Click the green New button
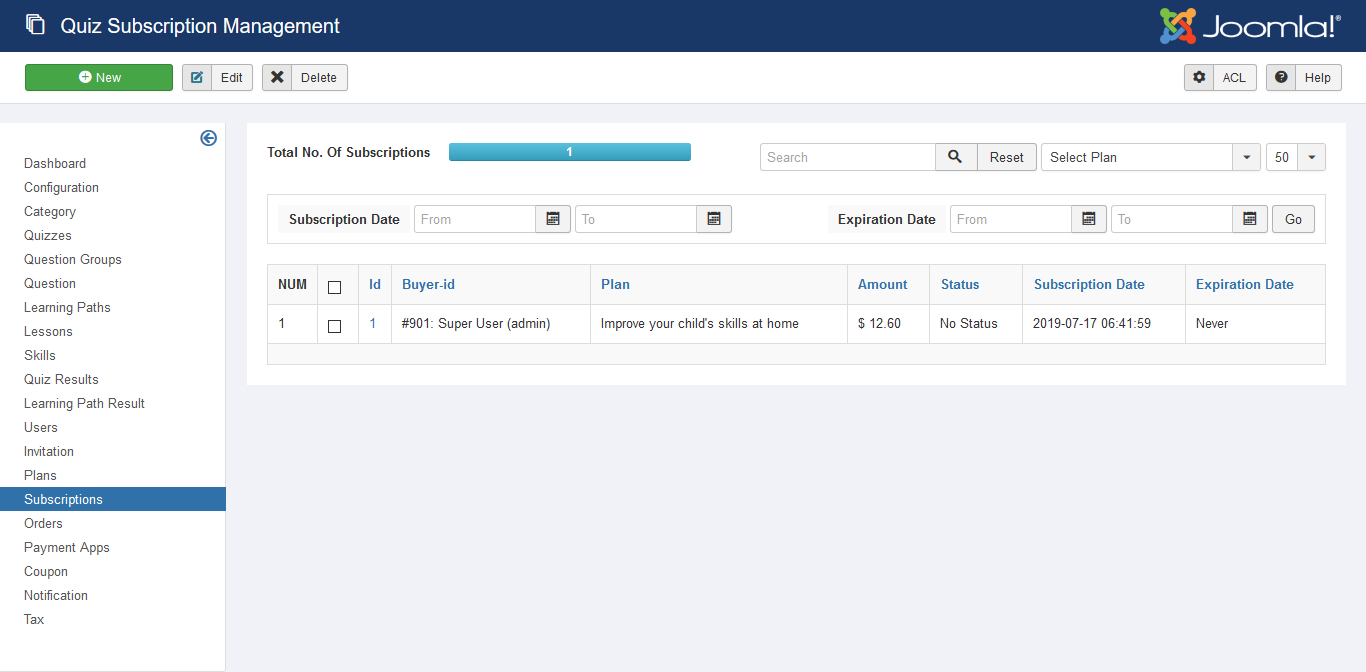The width and height of the screenshot is (1366, 672). point(99,78)
